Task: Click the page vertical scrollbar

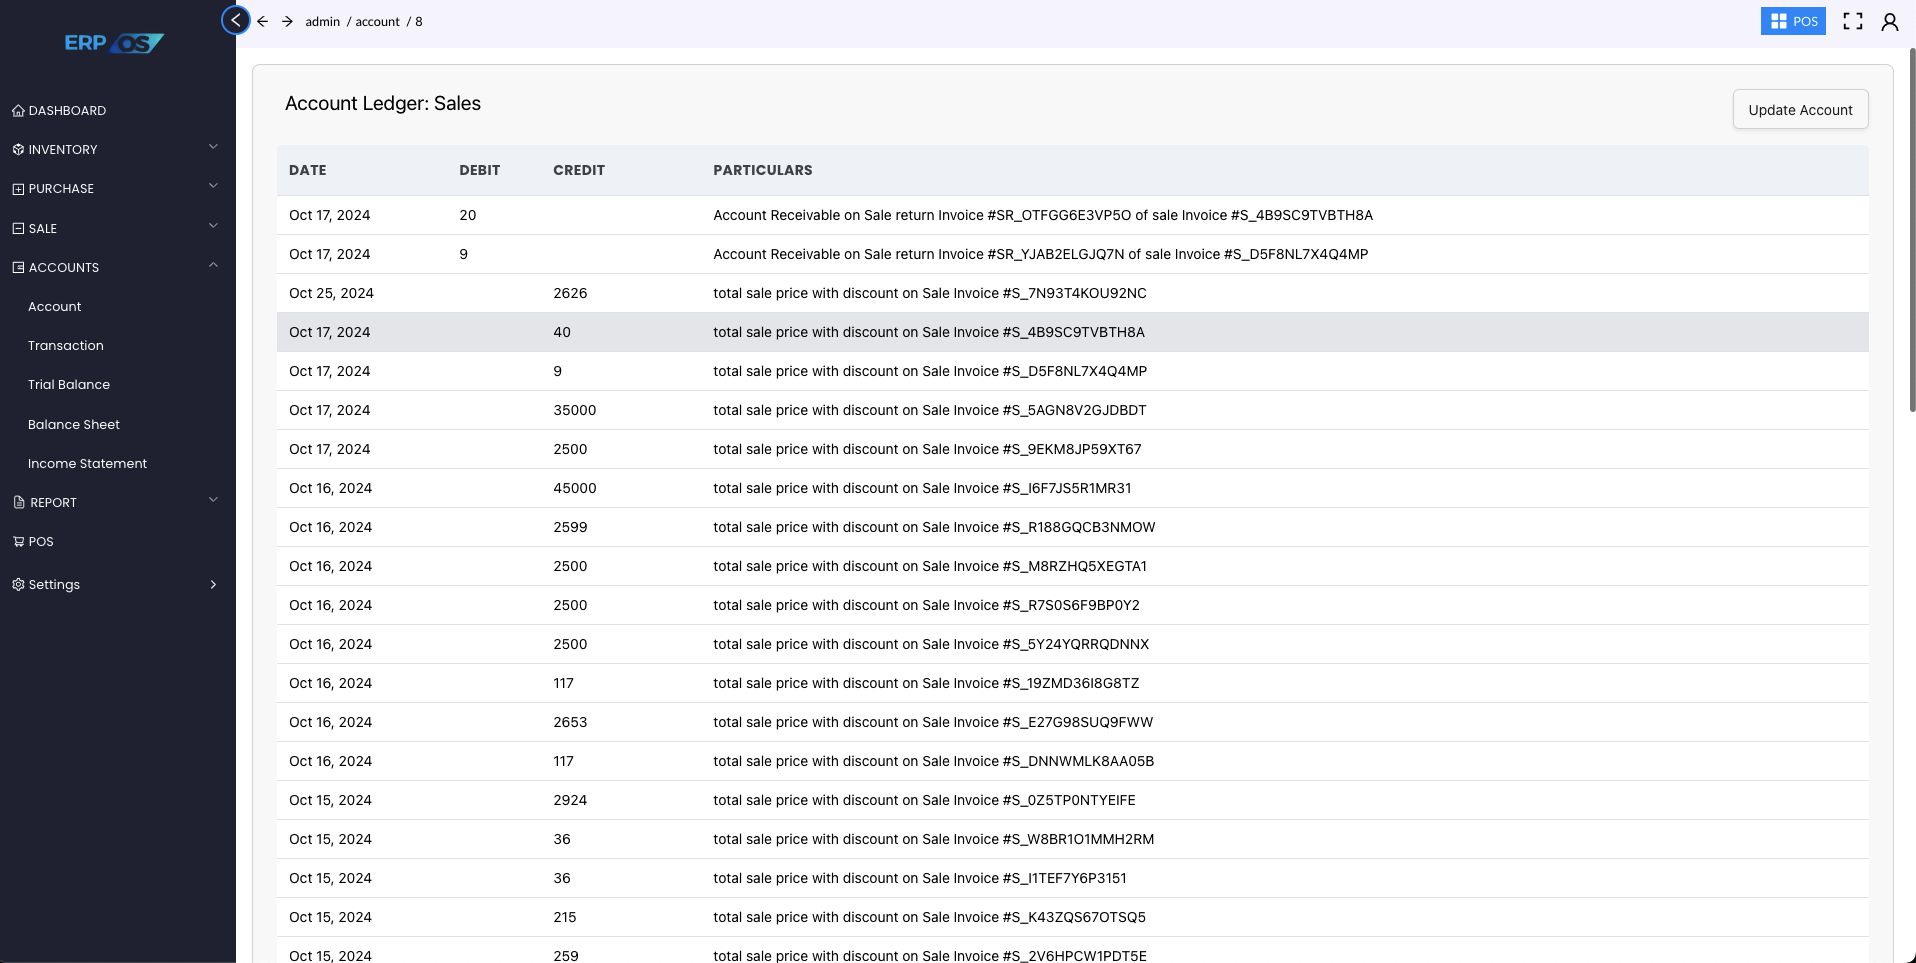Action: tap(1911, 230)
